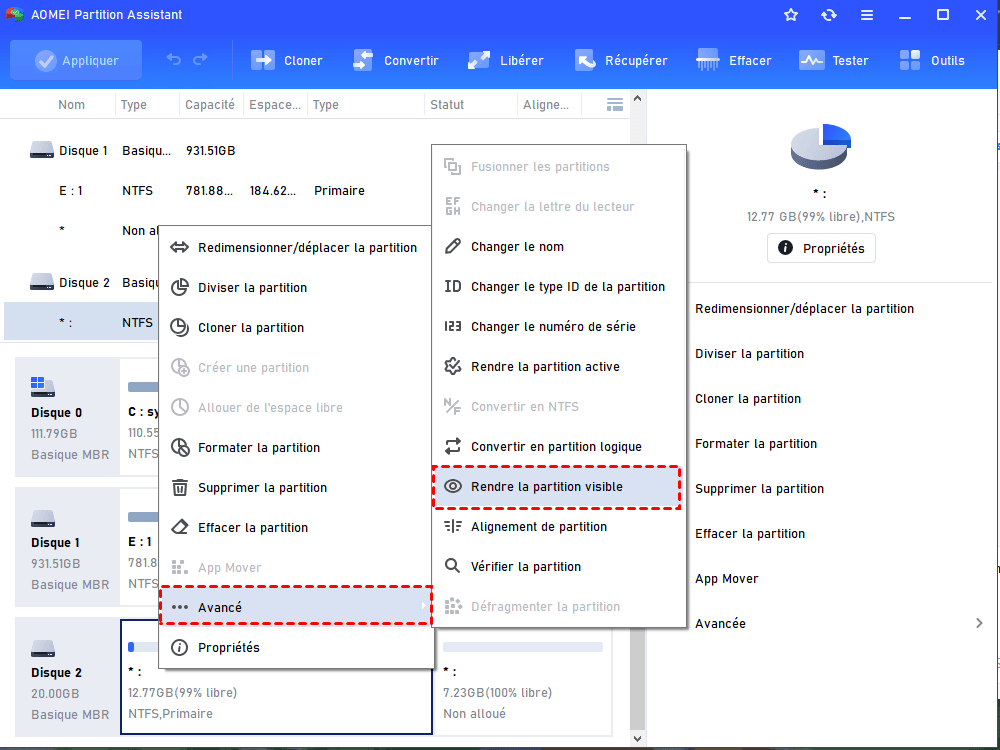1000x750 pixels.
Task: Select Rendre la partition active
Action: tap(559, 367)
